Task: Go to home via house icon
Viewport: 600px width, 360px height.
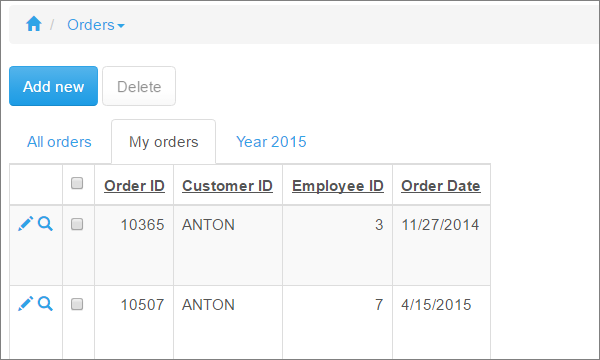Action: (x=34, y=24)
